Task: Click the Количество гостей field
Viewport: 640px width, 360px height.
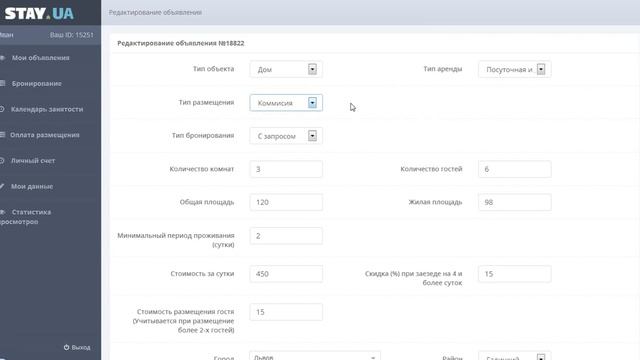Action: coord(514,169)
